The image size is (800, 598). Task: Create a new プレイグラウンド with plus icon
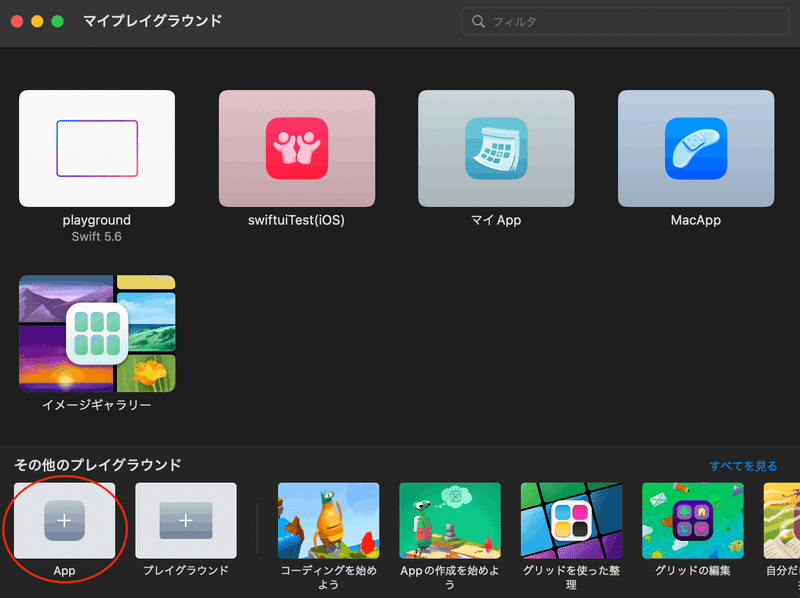point(186,520)
